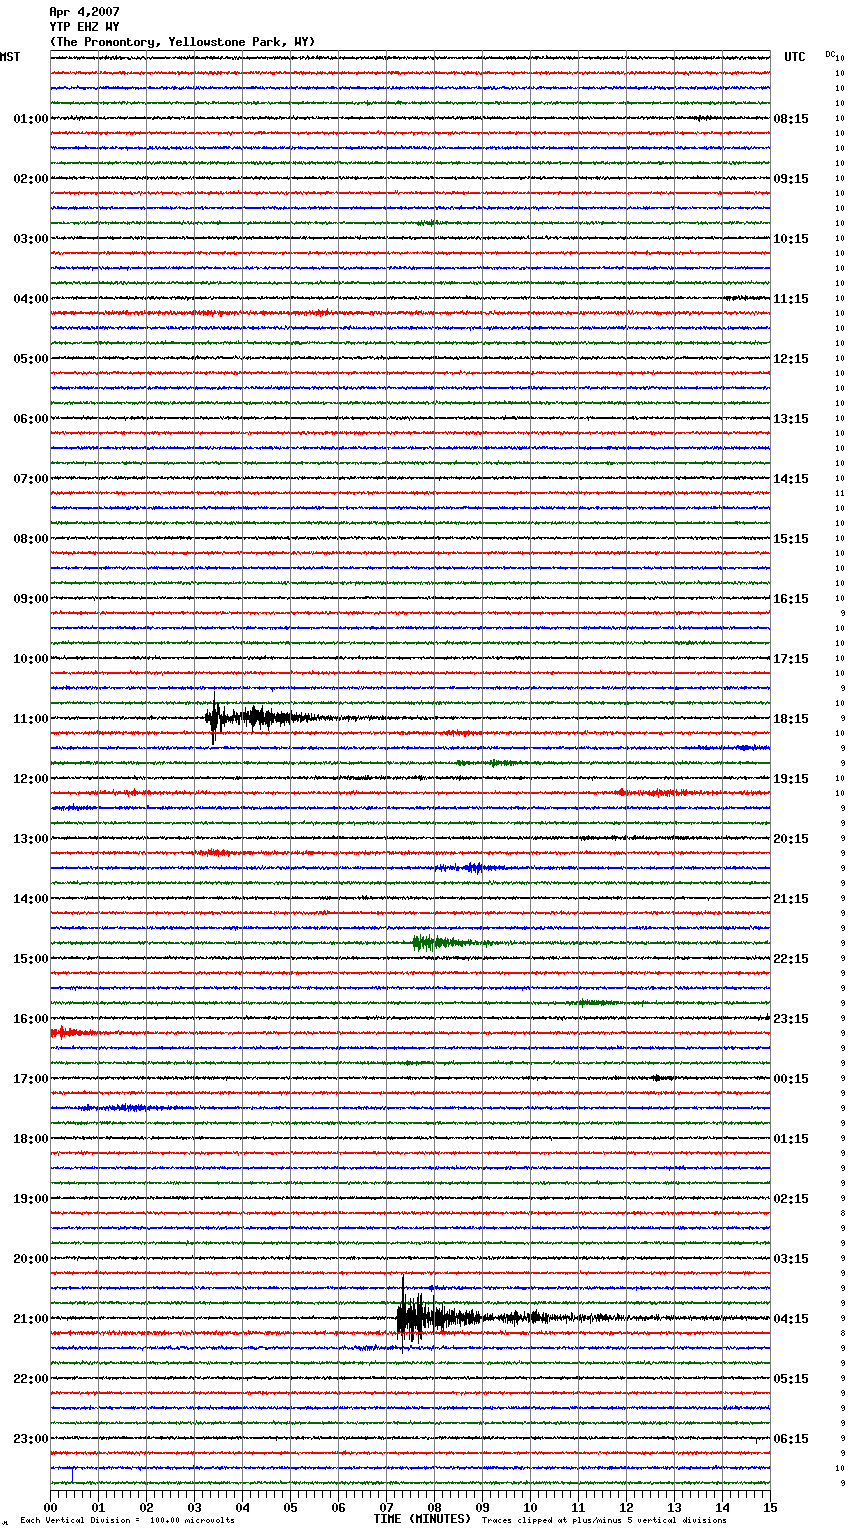Click minute tick label '12' on the bottom axis
The width and height of the screenshot is (850, 1534).
(626, 1507)
